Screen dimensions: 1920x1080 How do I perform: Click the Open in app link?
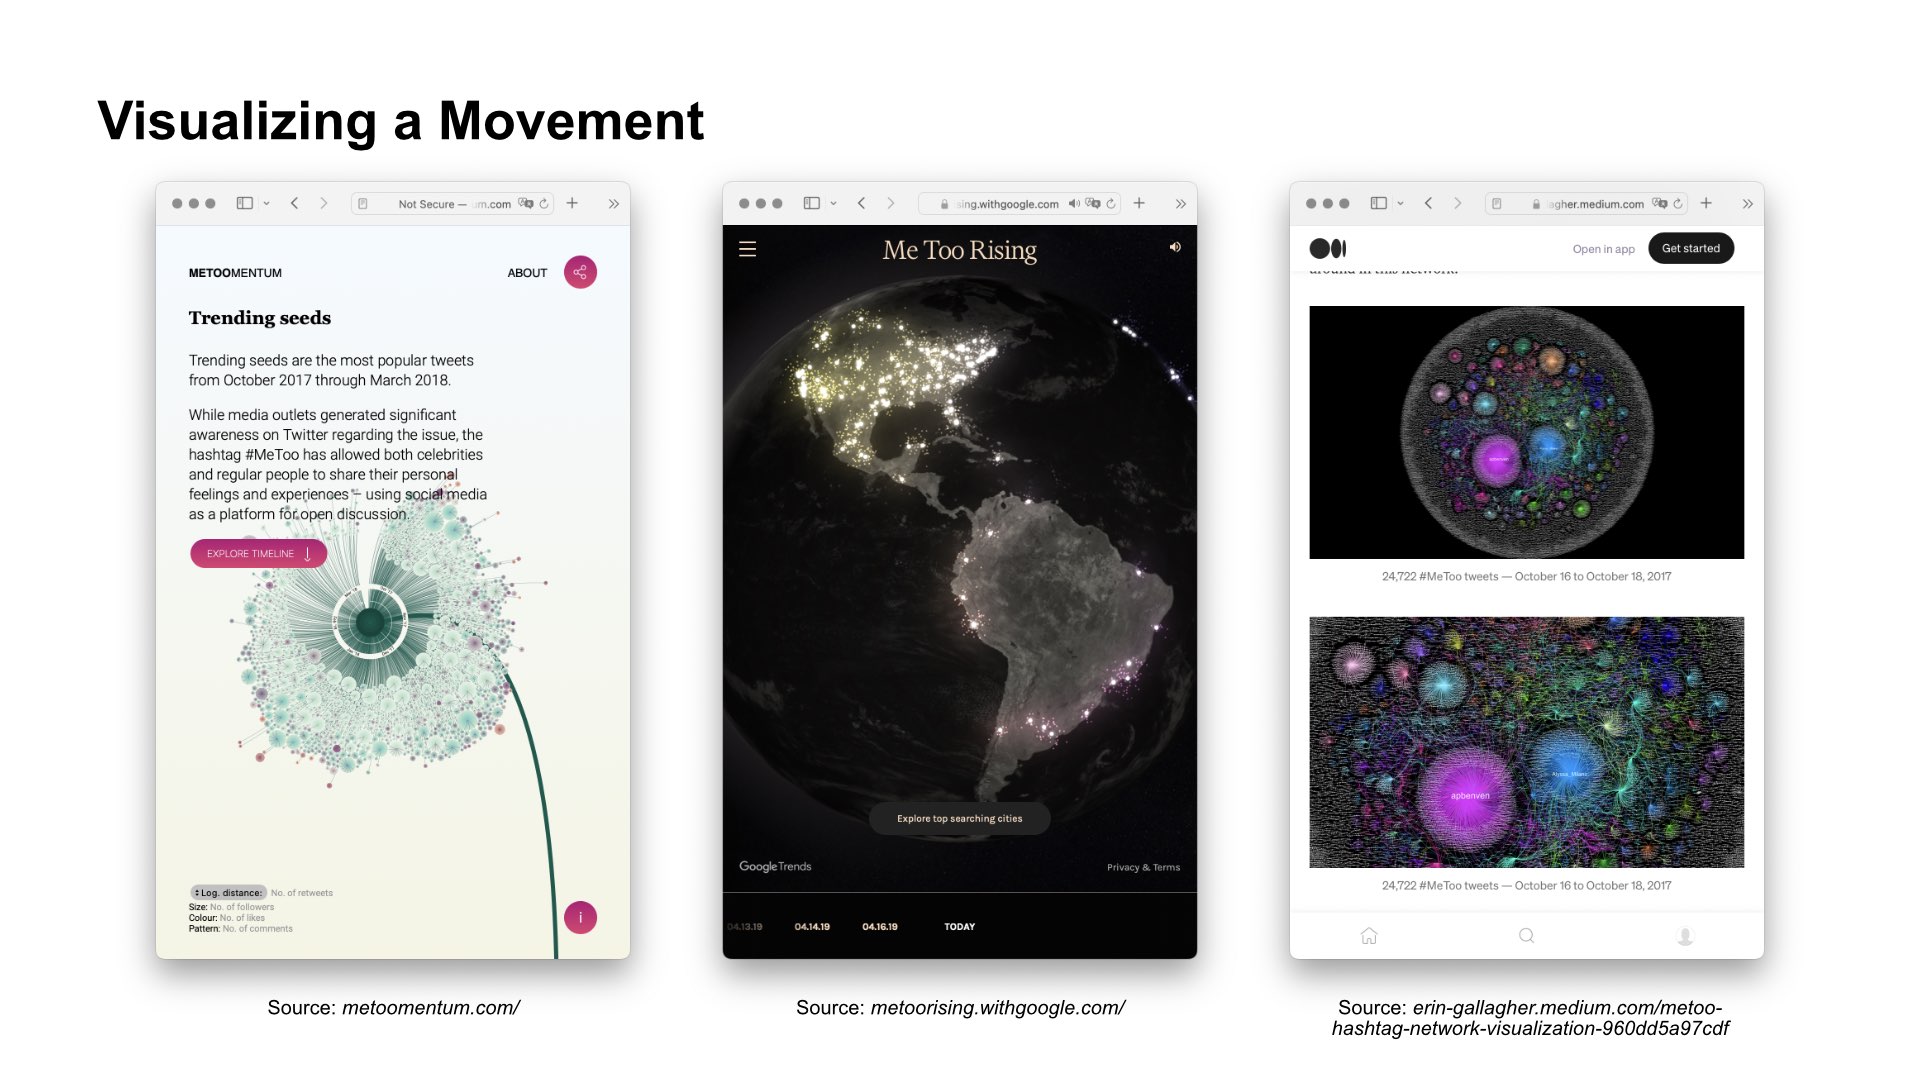pyautogui.click(x=1603, y=249)
